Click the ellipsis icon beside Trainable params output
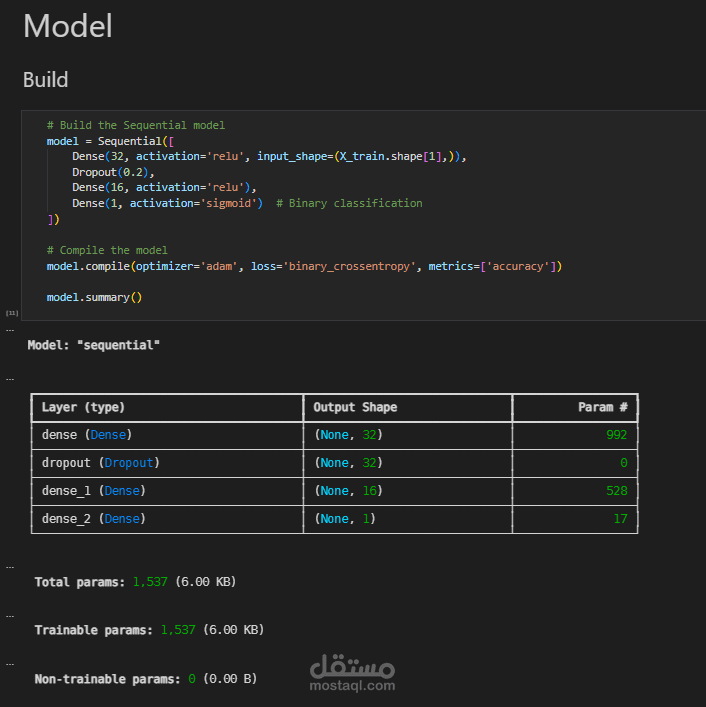The image size is (706, 707). pyautogui.click(x=9, y=615)
